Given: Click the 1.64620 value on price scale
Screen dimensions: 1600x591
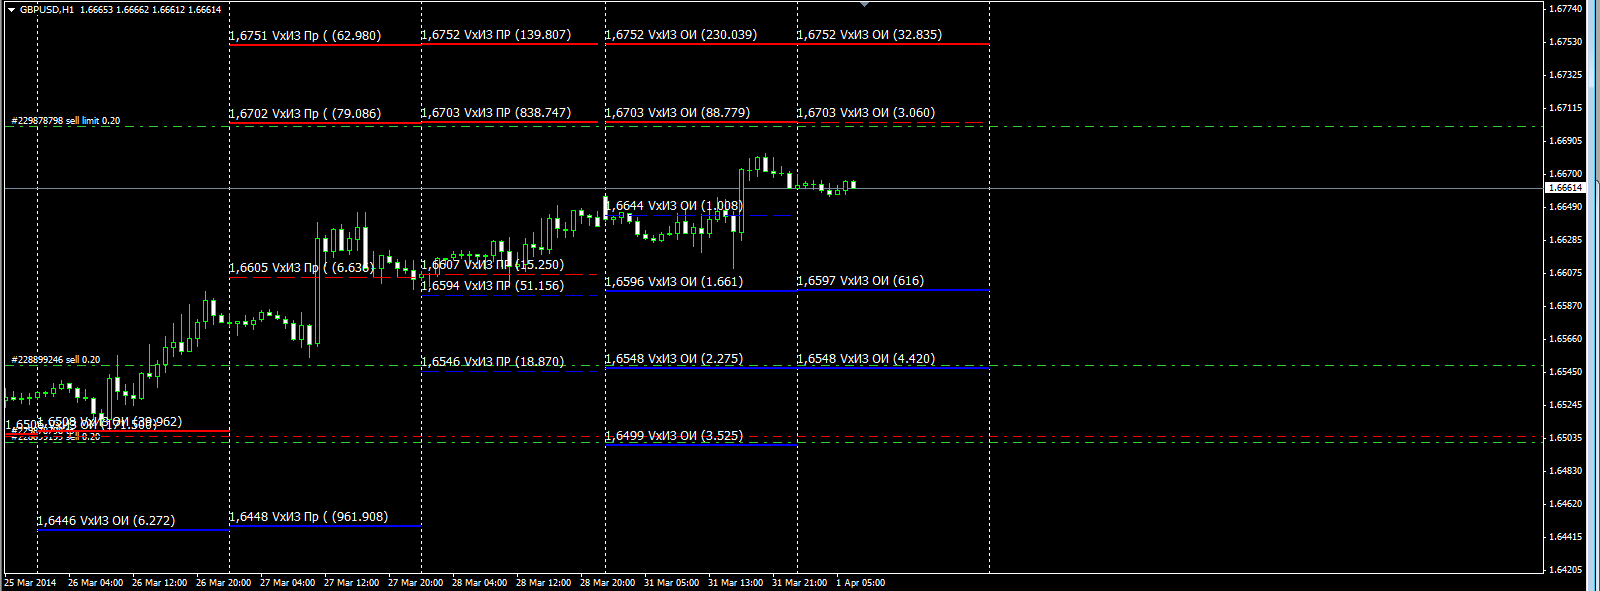Looking at the screenshot, I should pos(1566,504).
